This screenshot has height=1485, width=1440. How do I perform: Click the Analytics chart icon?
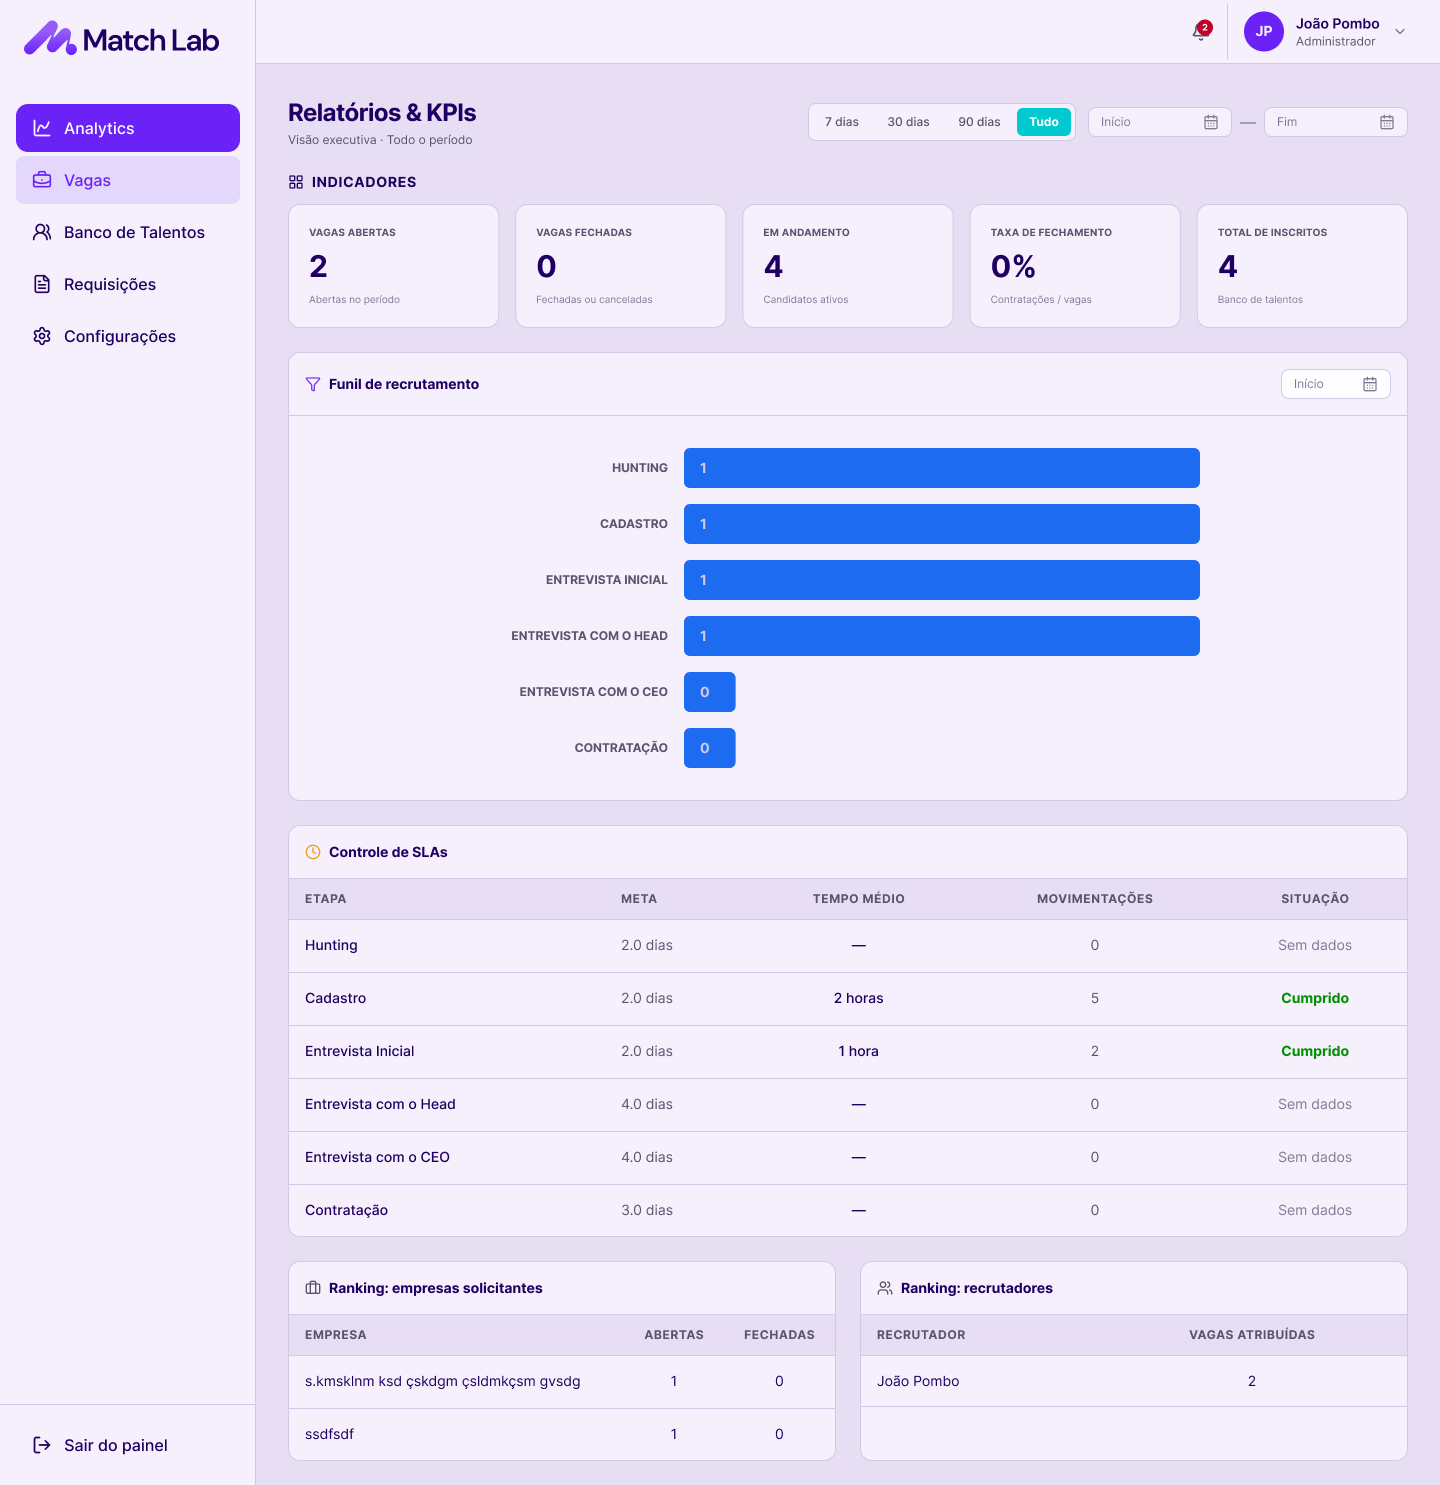(42, 128)
